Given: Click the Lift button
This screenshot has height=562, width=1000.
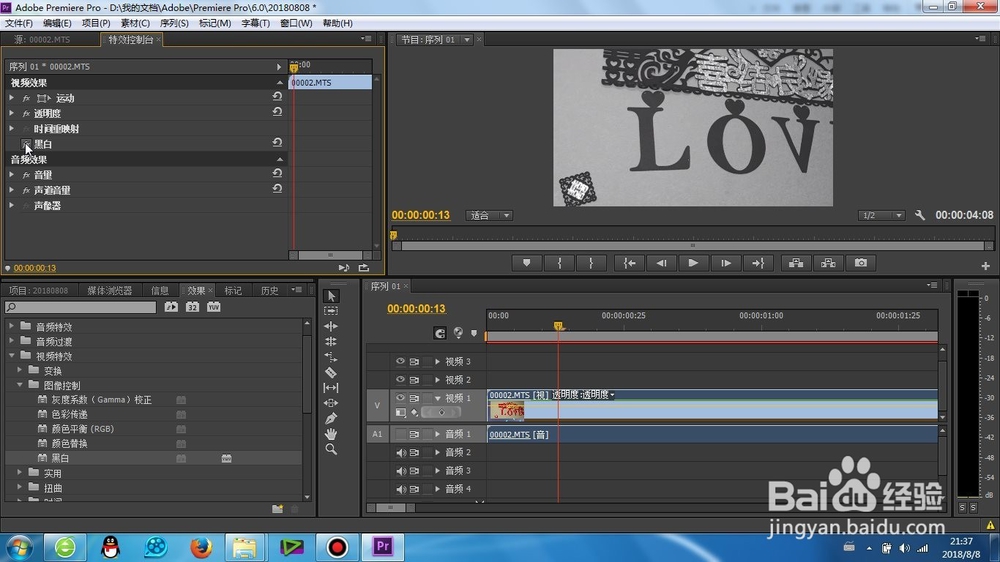Looking at the screenshot, I should (796, 263).
